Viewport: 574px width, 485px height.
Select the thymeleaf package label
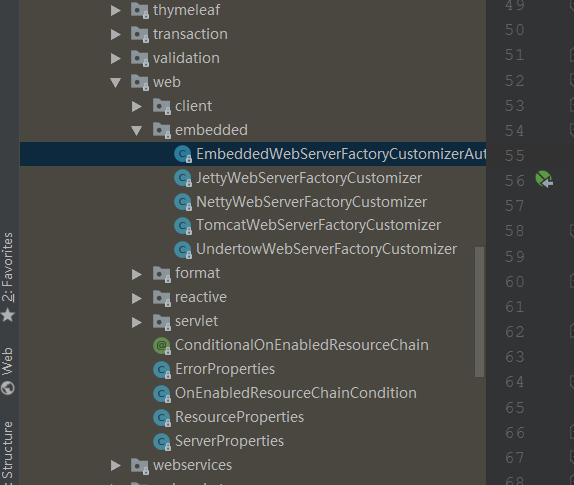click(186, 10)
